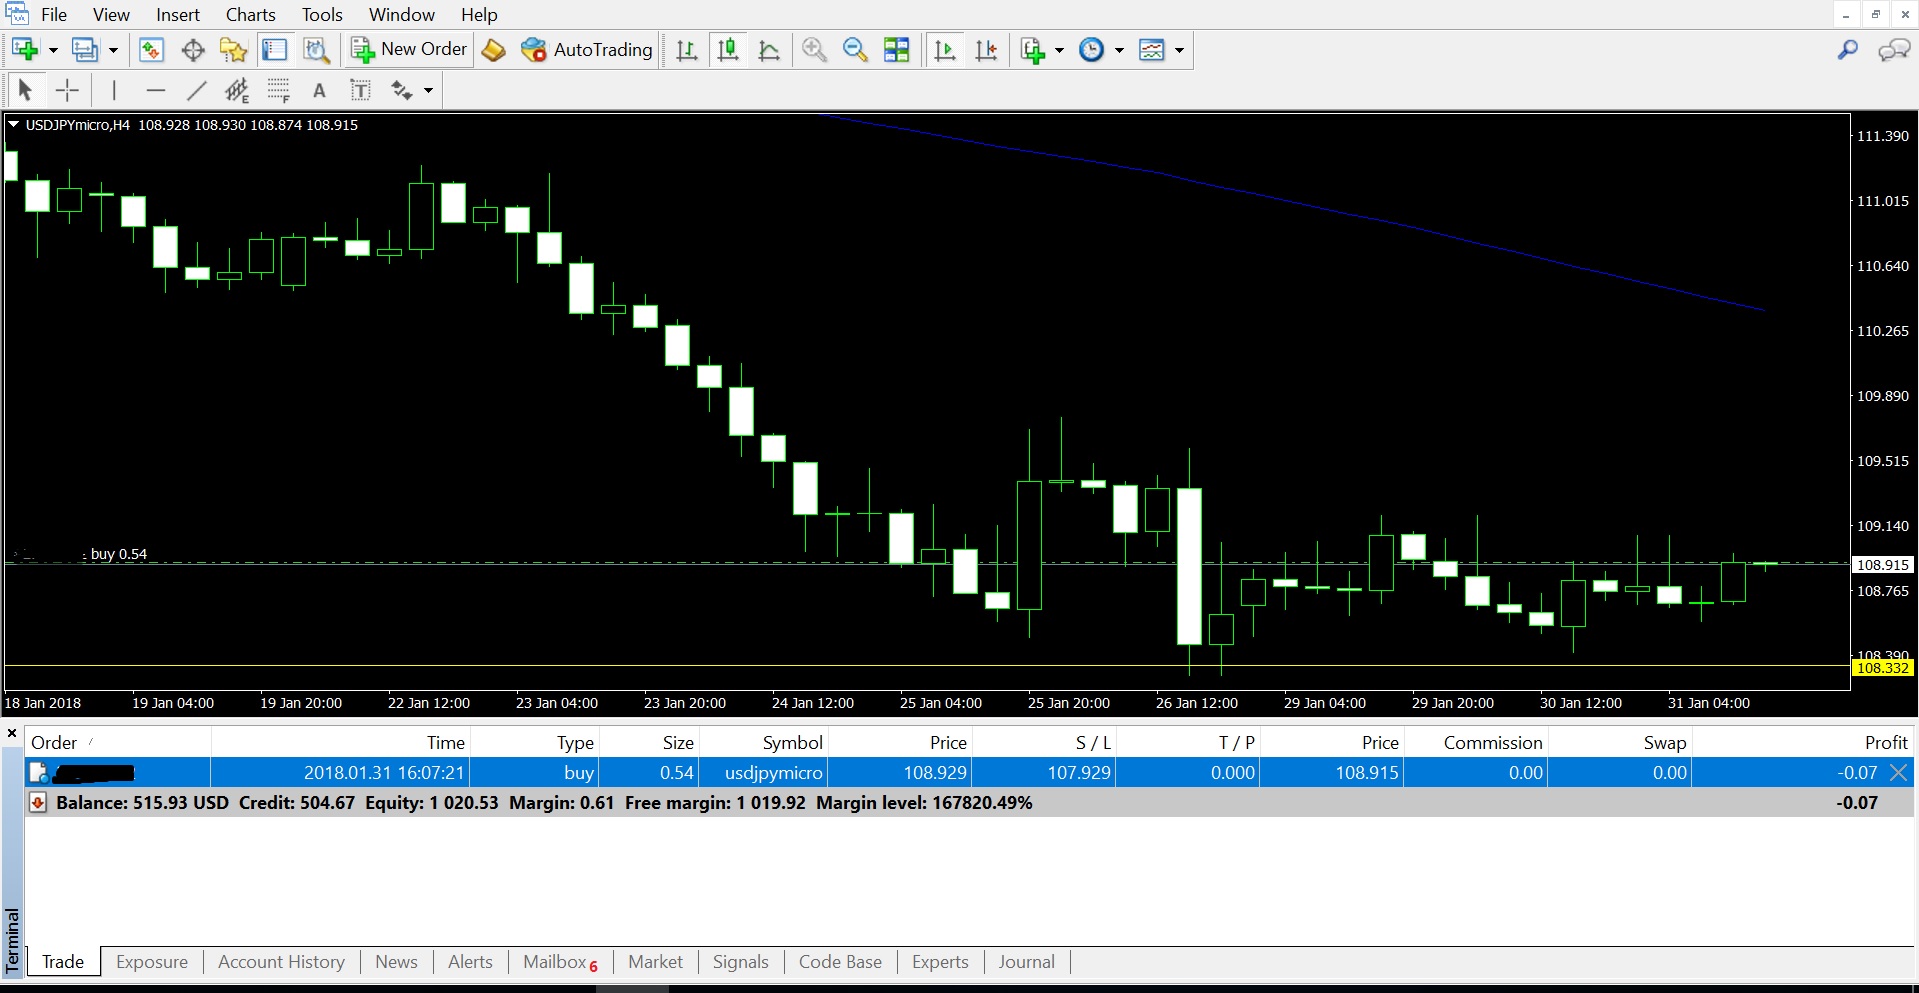Select the Text drawing tool (A)
The image size is (1919, 993).
(319, 91)
